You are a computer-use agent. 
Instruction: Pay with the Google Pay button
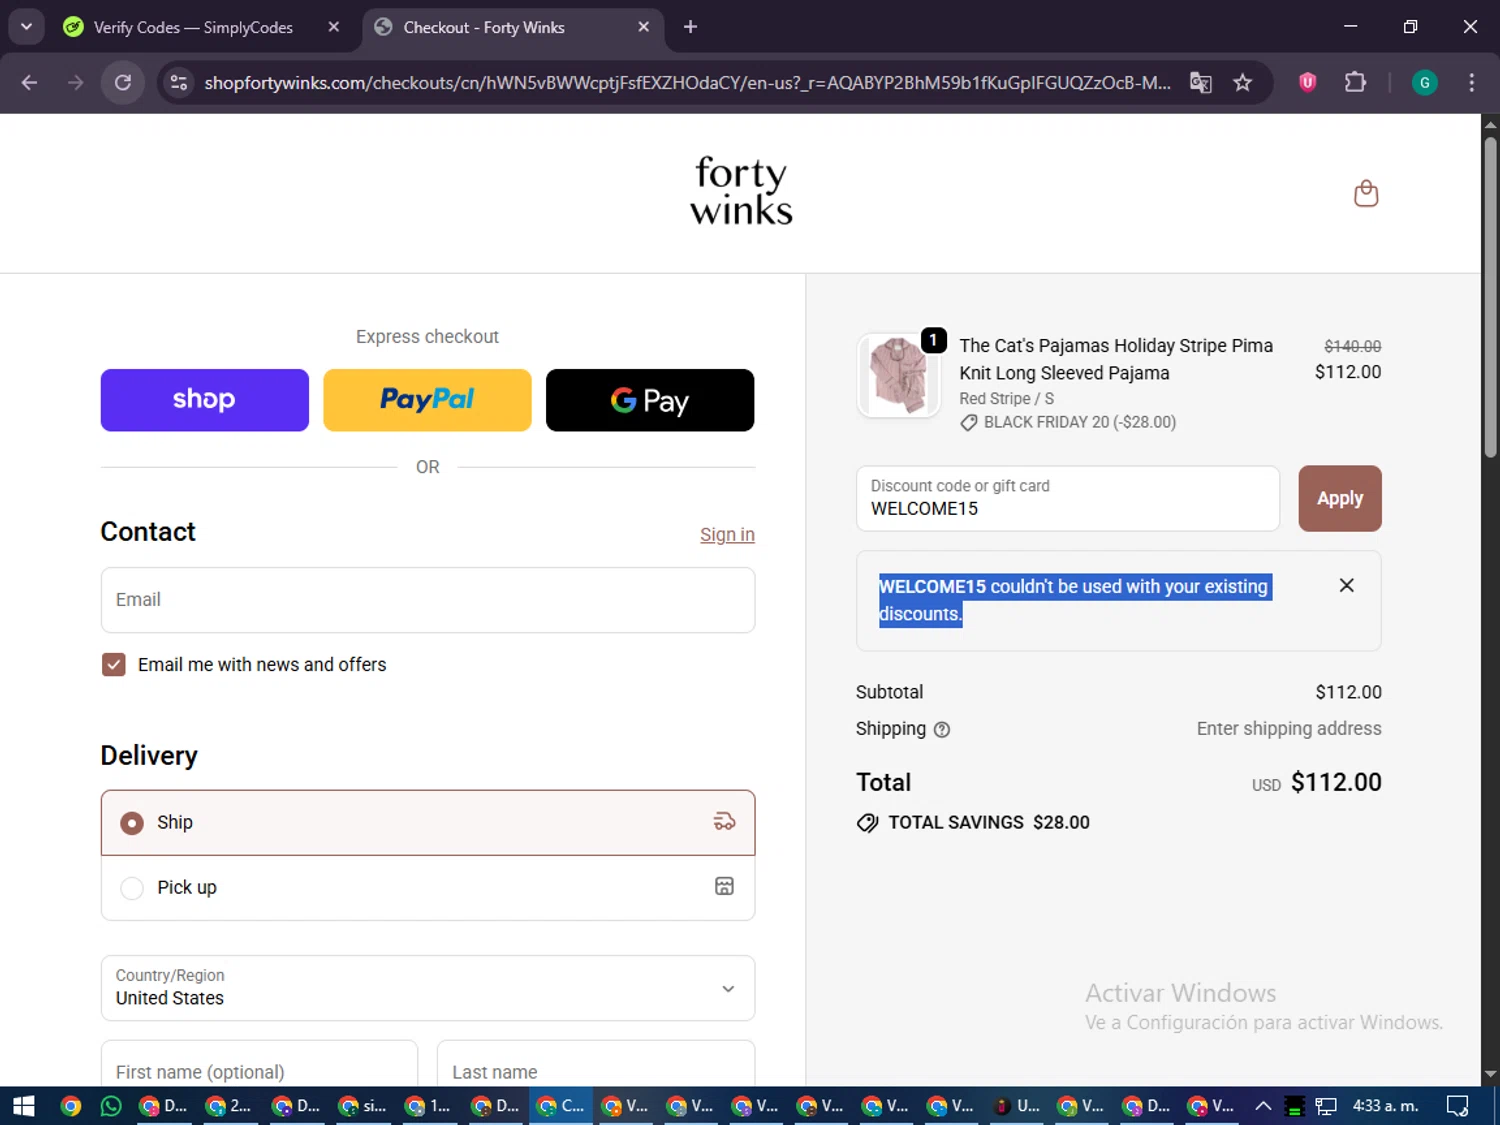coord(650,400)
